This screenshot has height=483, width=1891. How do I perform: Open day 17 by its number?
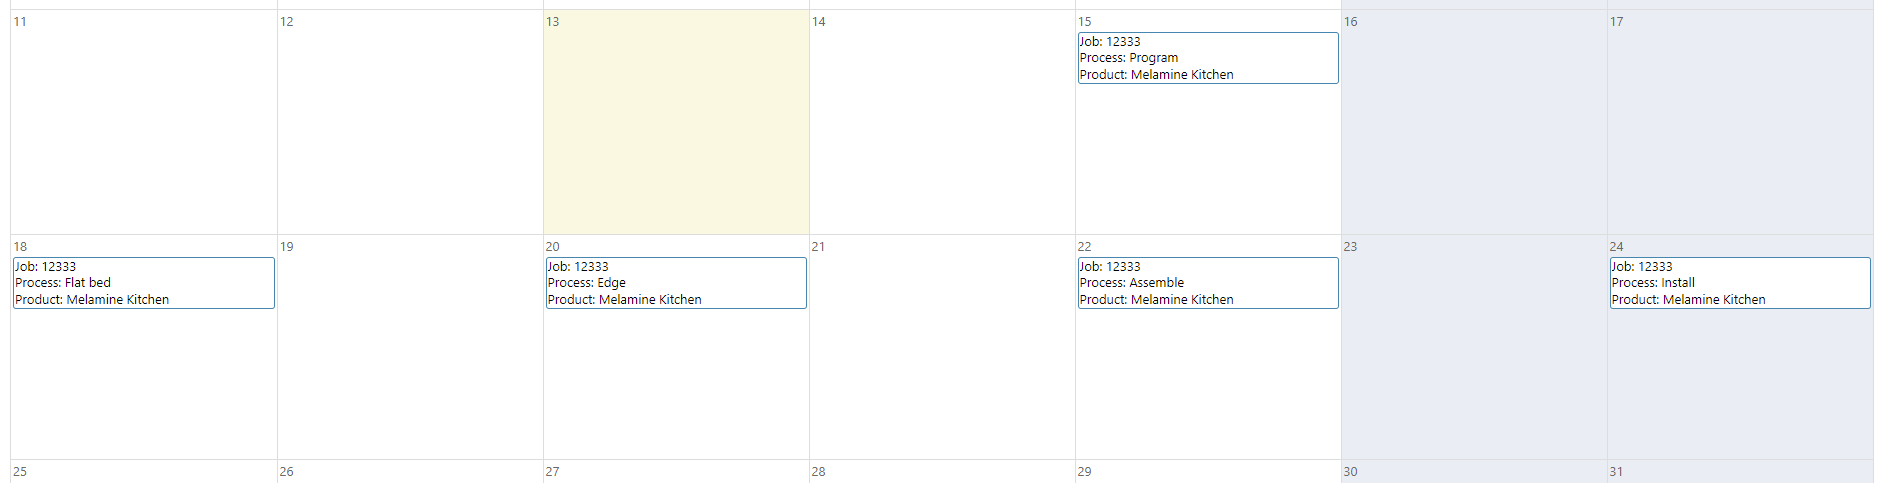click(x=1616, y=22)
